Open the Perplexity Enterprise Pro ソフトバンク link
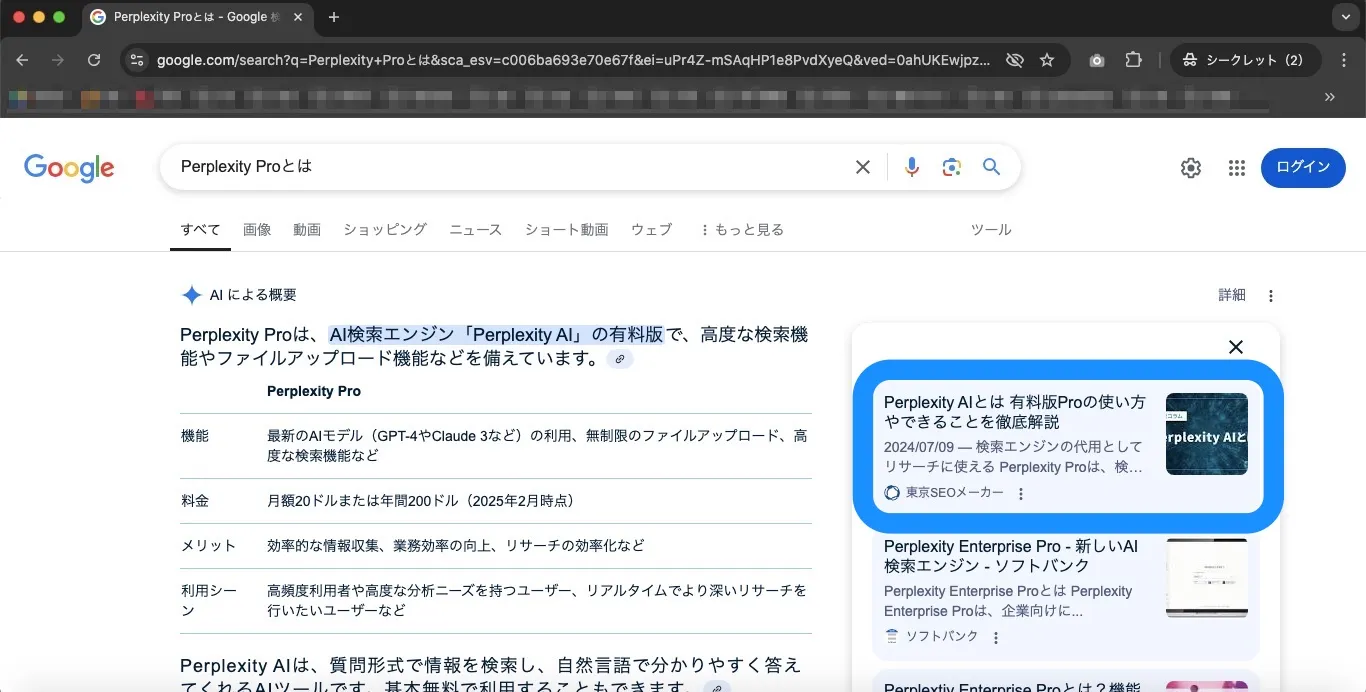Image resolution: width=1366 pixels, height=692 pixels. pos(1011,556)
